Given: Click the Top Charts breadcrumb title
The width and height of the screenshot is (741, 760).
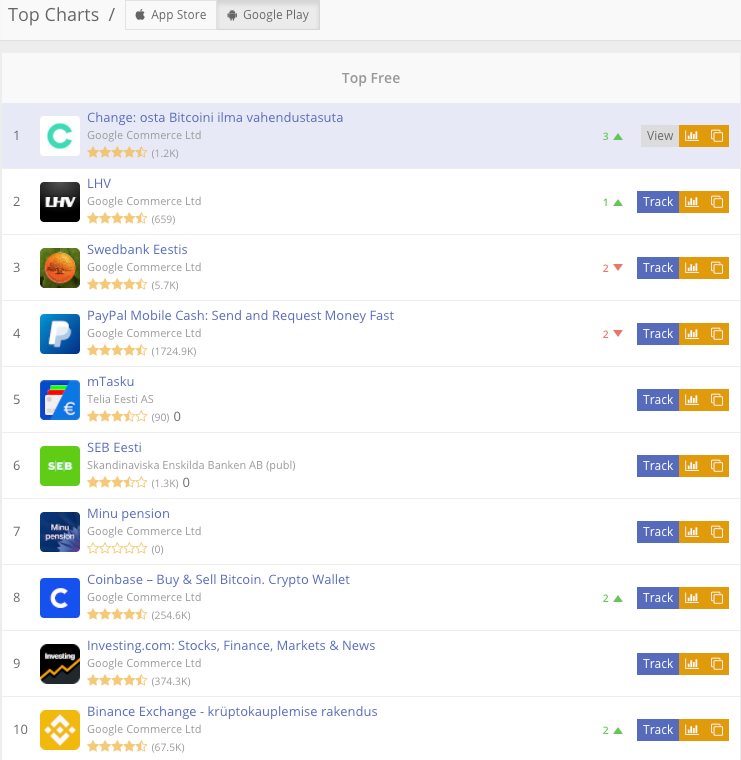Looking at the screenshot, I should pyautogui.click(x=53, y=15).
